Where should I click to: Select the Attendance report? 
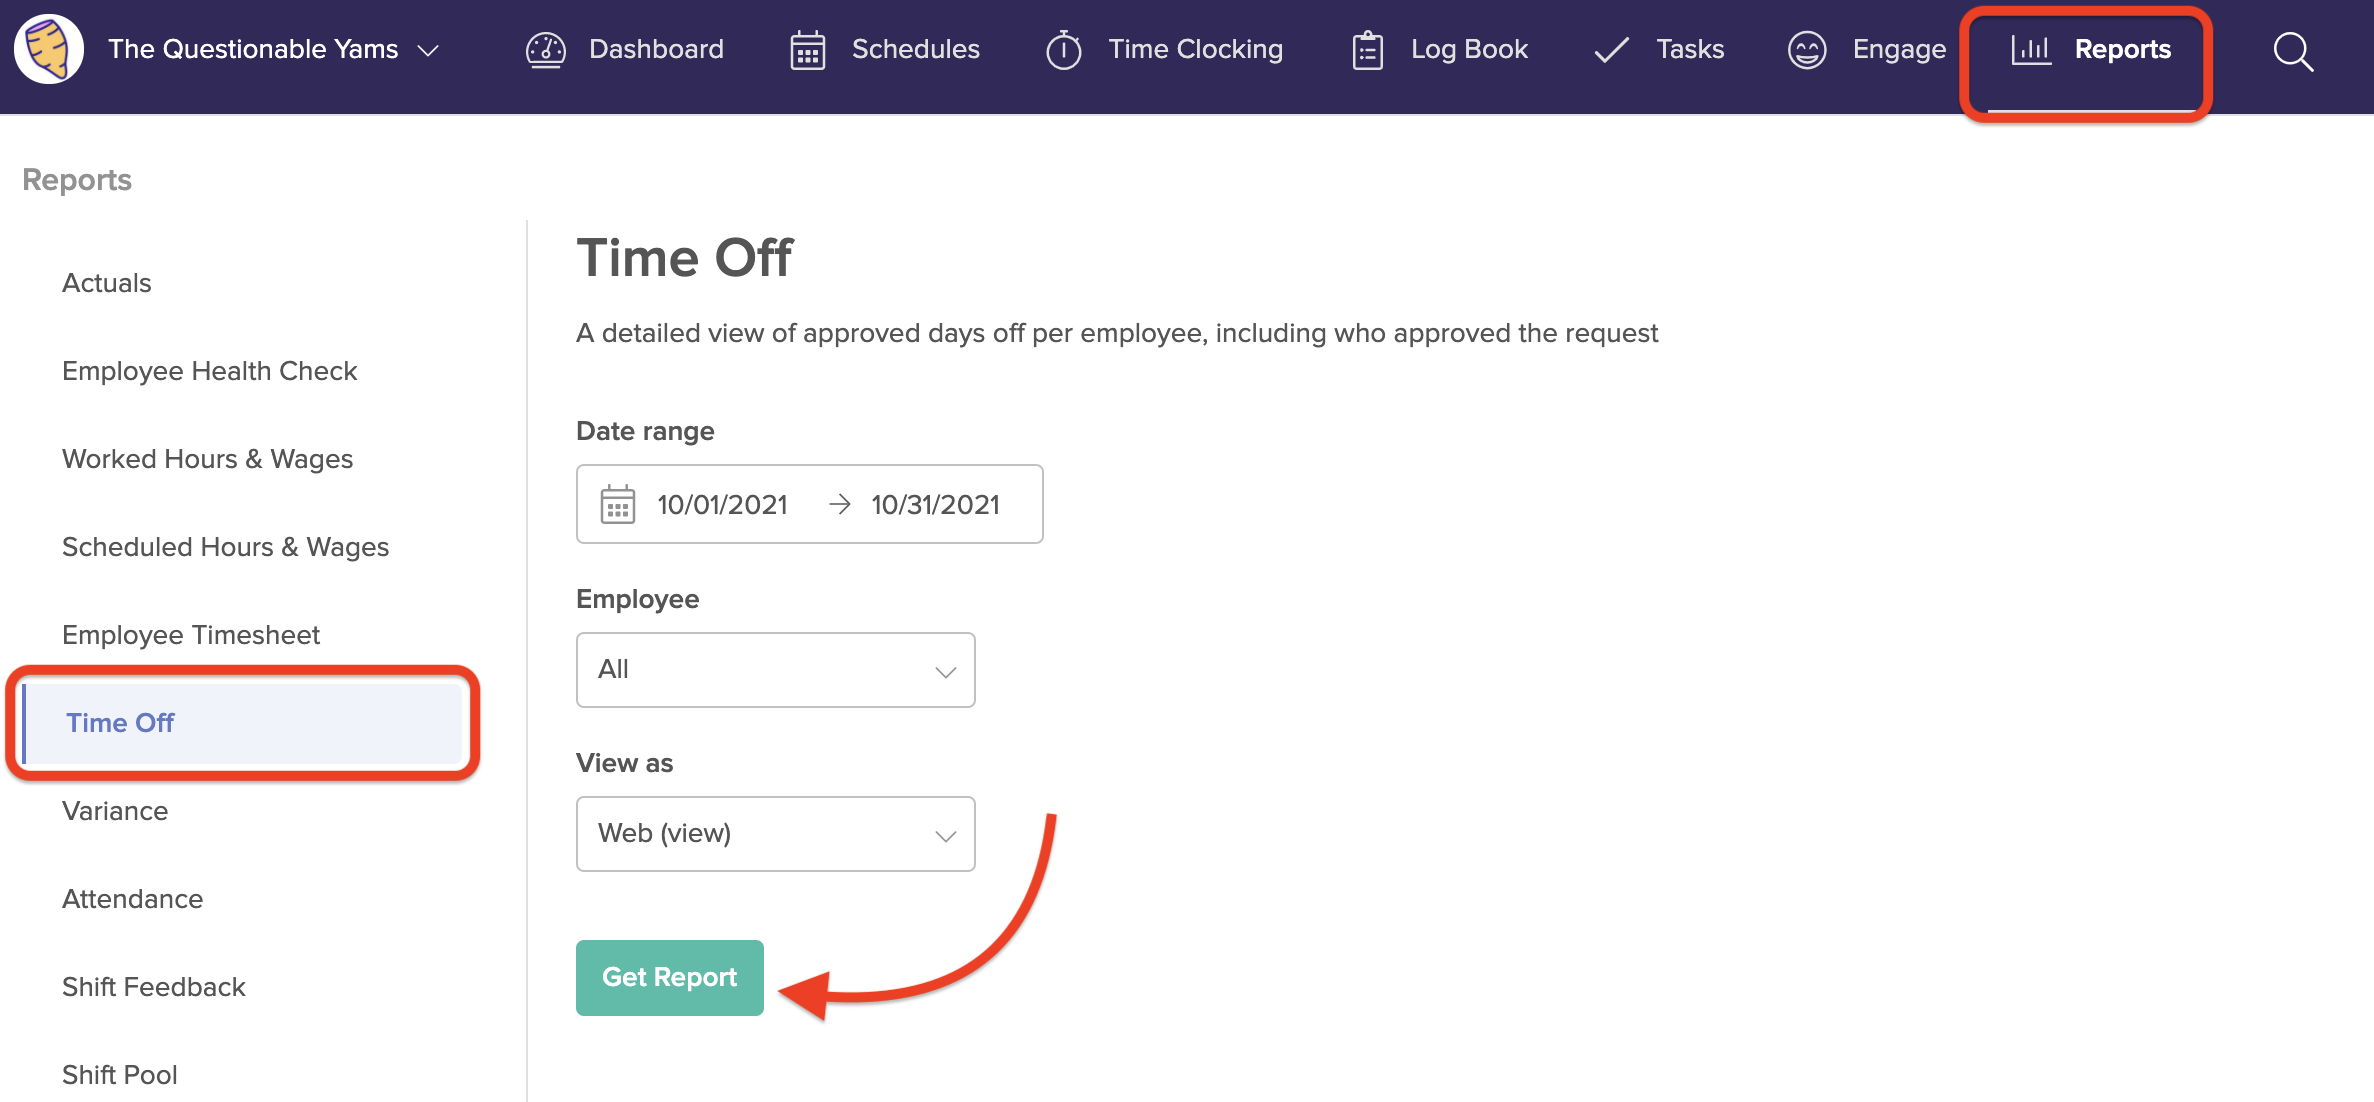pos(132,898)
